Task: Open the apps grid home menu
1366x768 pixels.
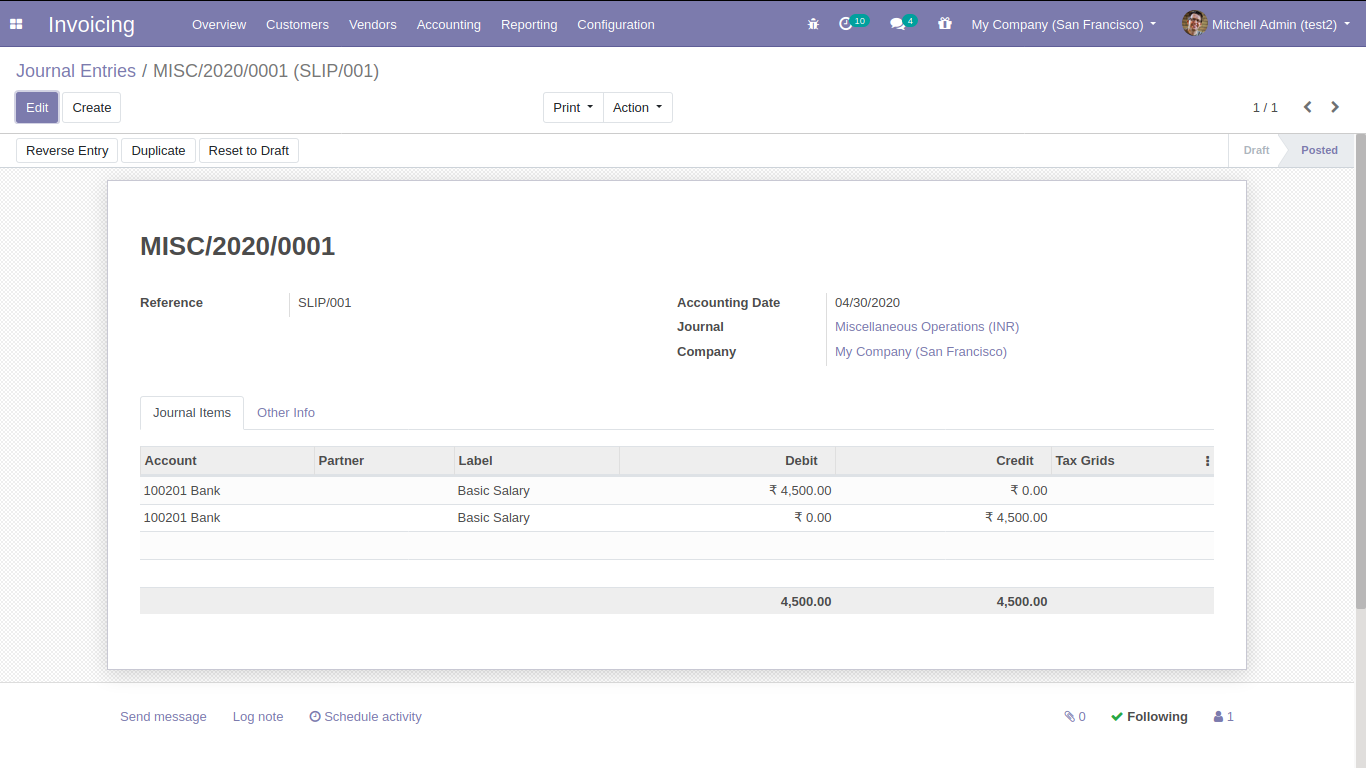Action: point(16,24)
